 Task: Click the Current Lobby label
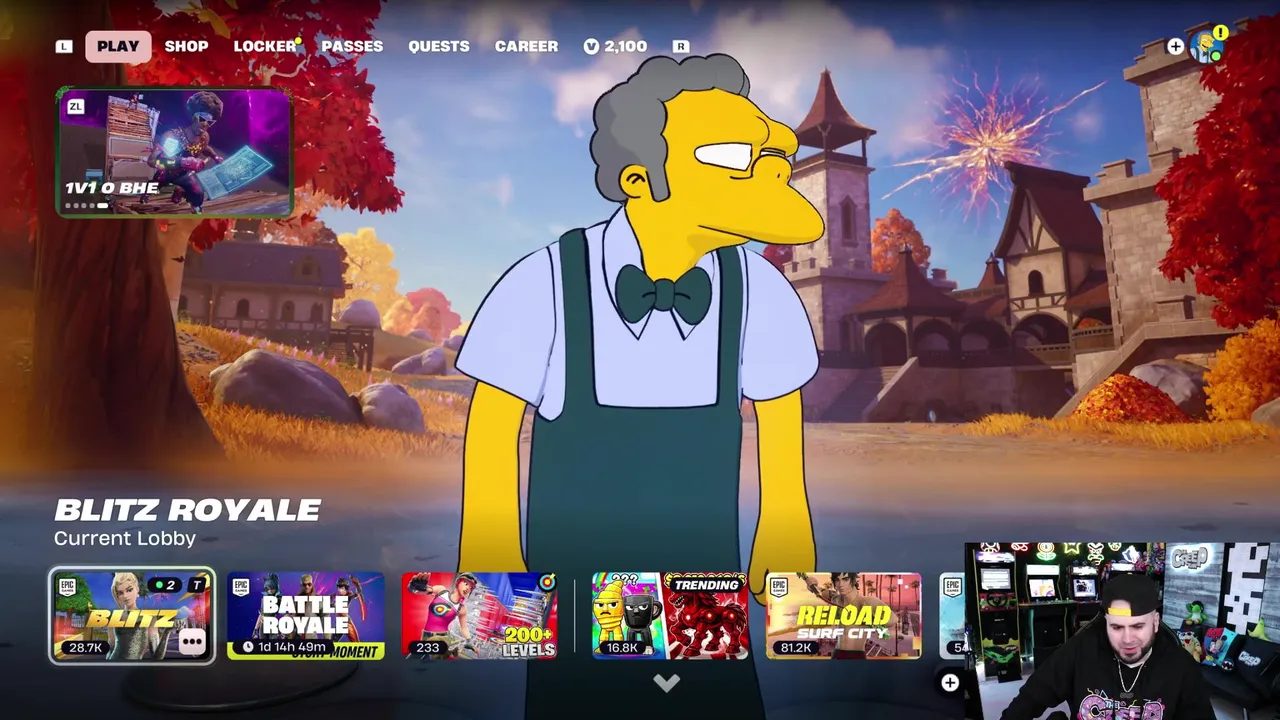tap(125, 538)
